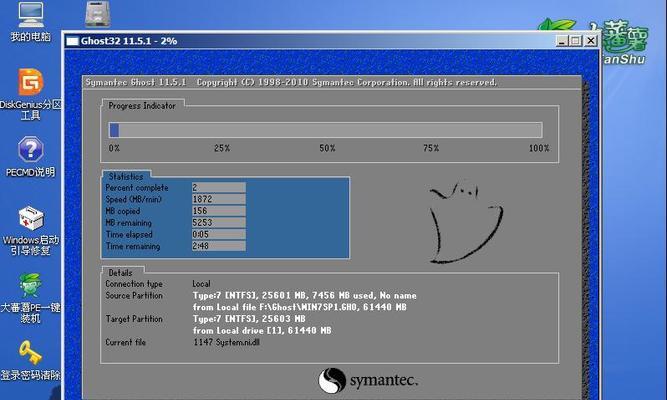Click the Percent complete value 2

pyautogui.click(x=219, y=188)
